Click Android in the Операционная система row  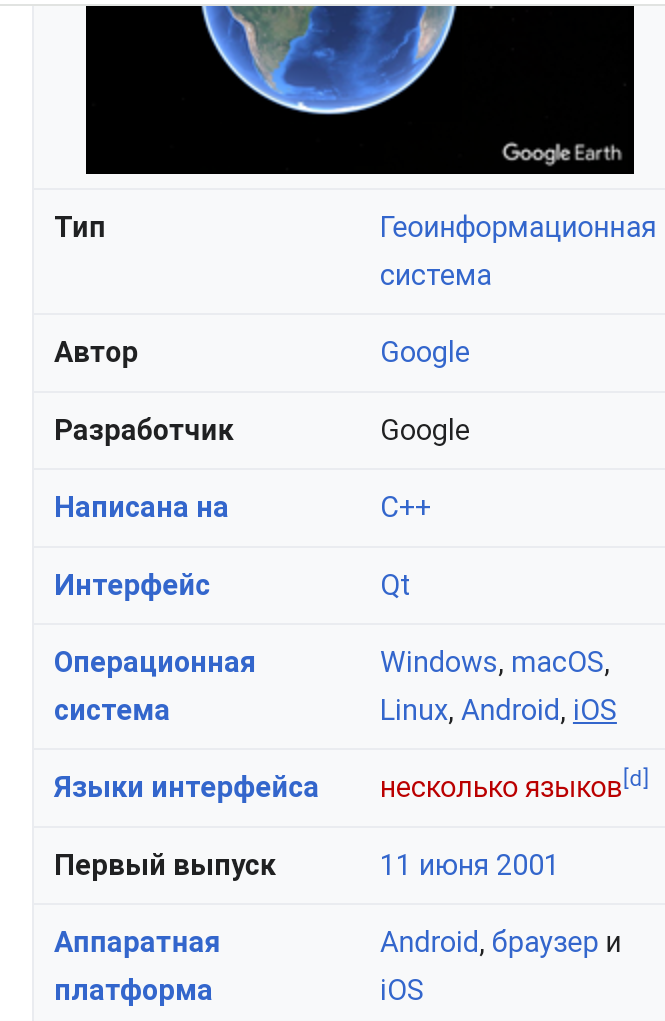pos(510,710)
